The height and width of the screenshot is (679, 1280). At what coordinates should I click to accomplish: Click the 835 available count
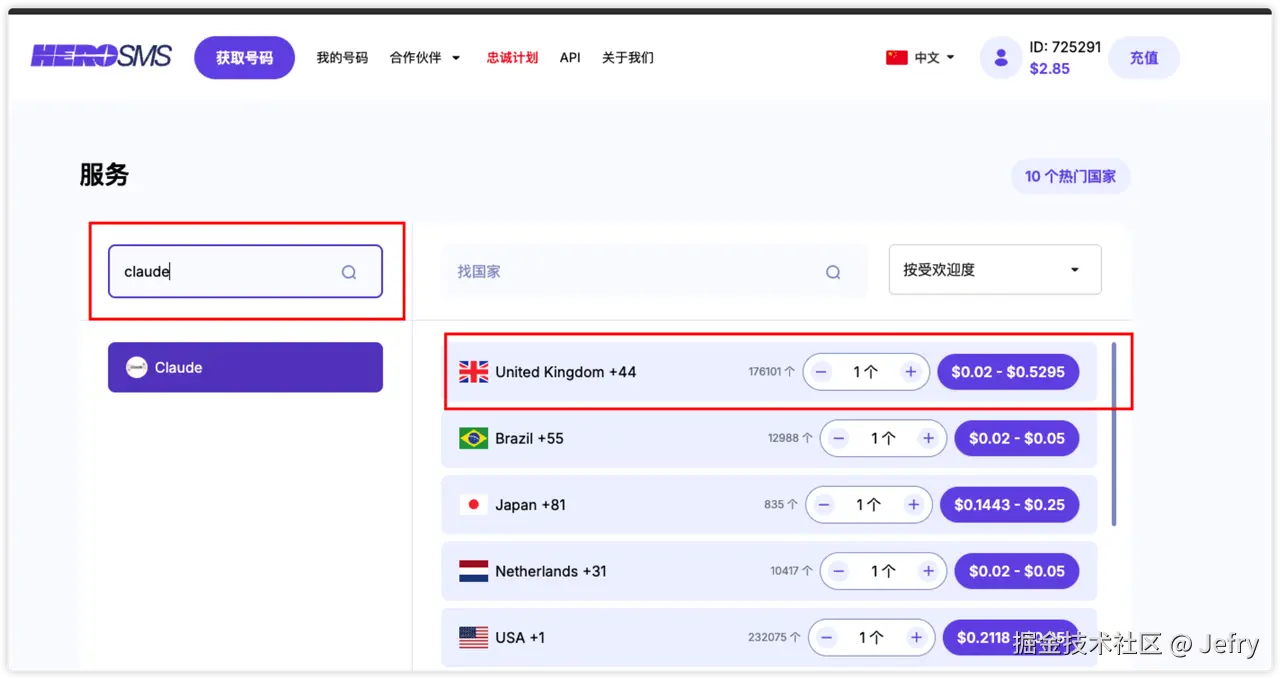tap(781, 505)
